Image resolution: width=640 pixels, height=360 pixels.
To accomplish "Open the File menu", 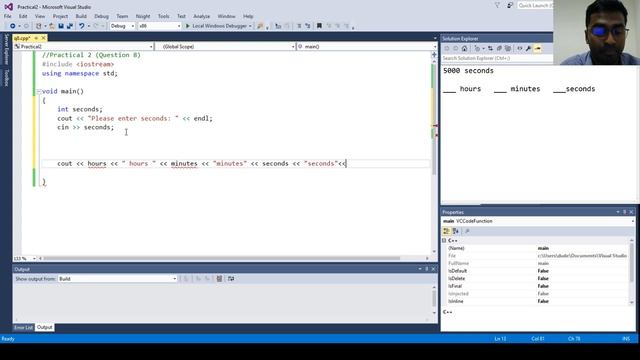I will tap(8, 16).
